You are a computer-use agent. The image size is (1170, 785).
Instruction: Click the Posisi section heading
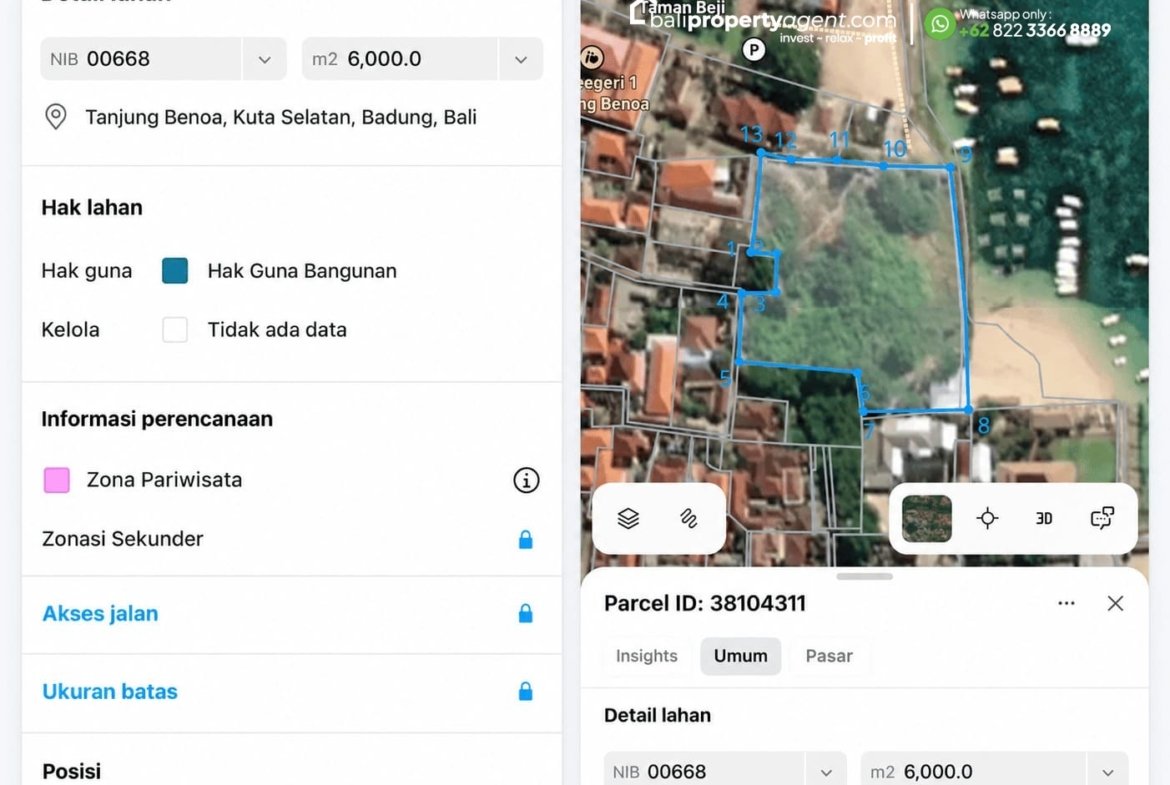[72, 771]
